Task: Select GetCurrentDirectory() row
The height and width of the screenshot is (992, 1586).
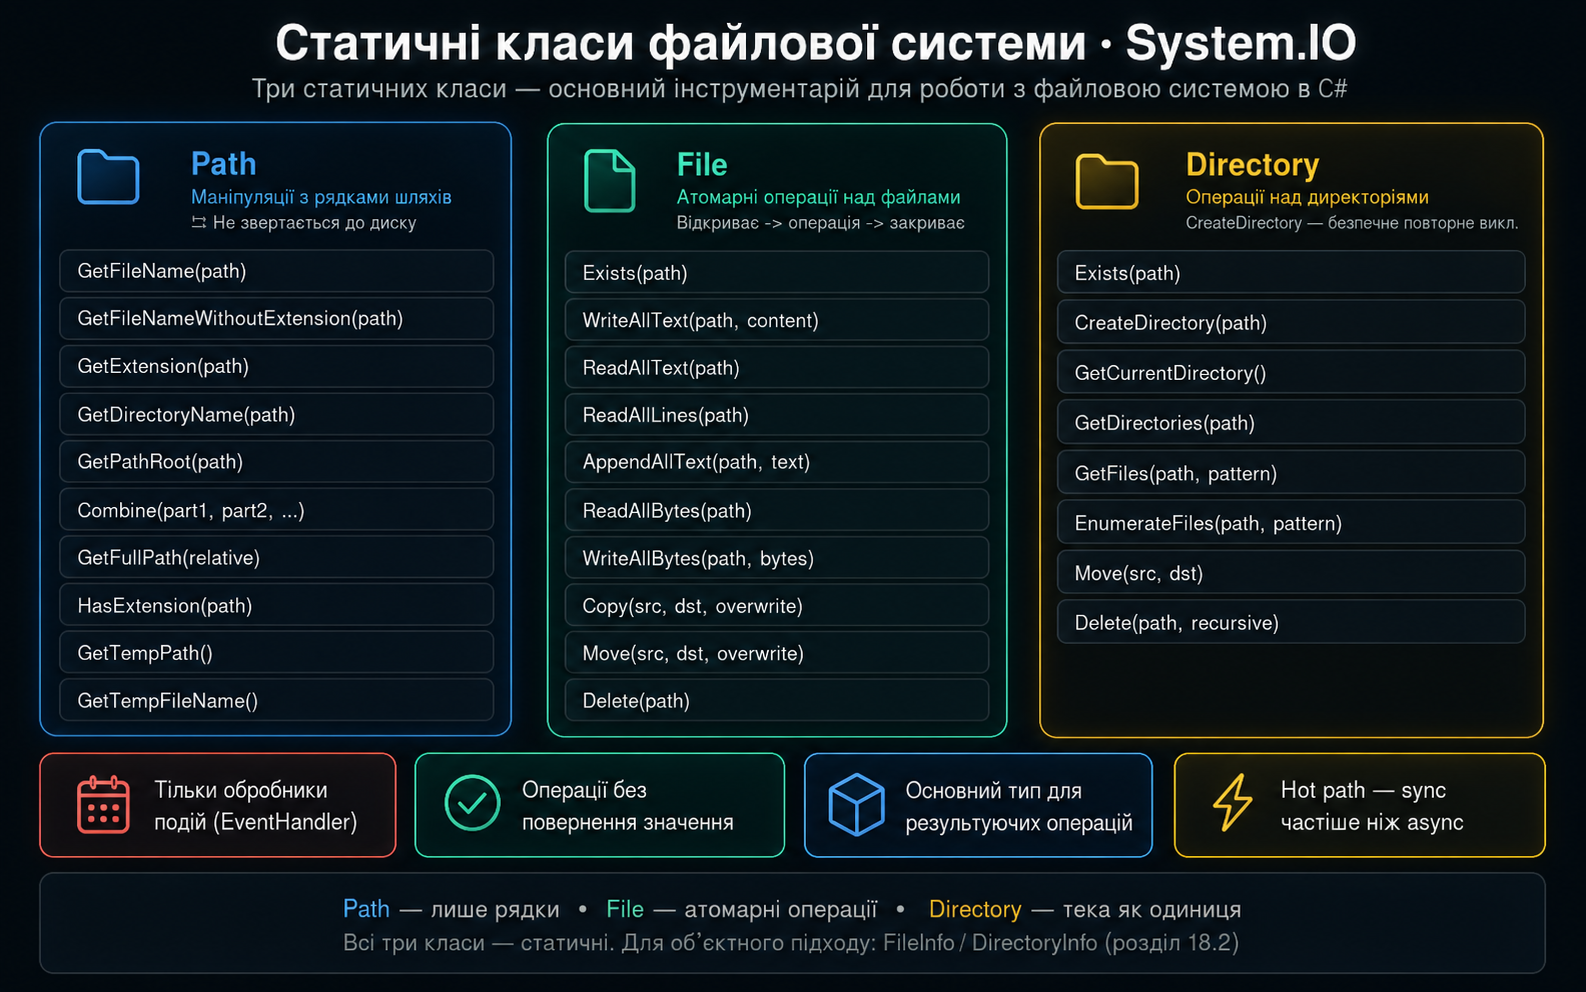Action: click(x=1291, y=372)
